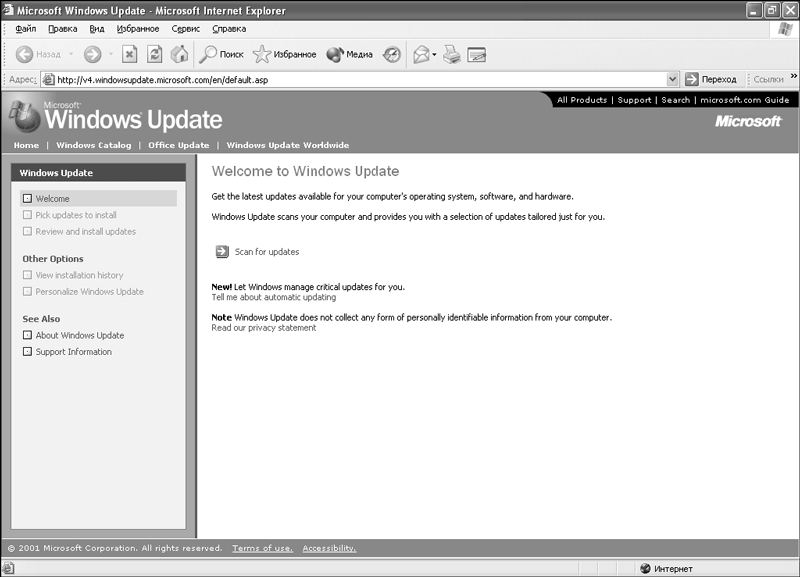
Task: Open Support Information link
Action: click(x=73, y=352)
